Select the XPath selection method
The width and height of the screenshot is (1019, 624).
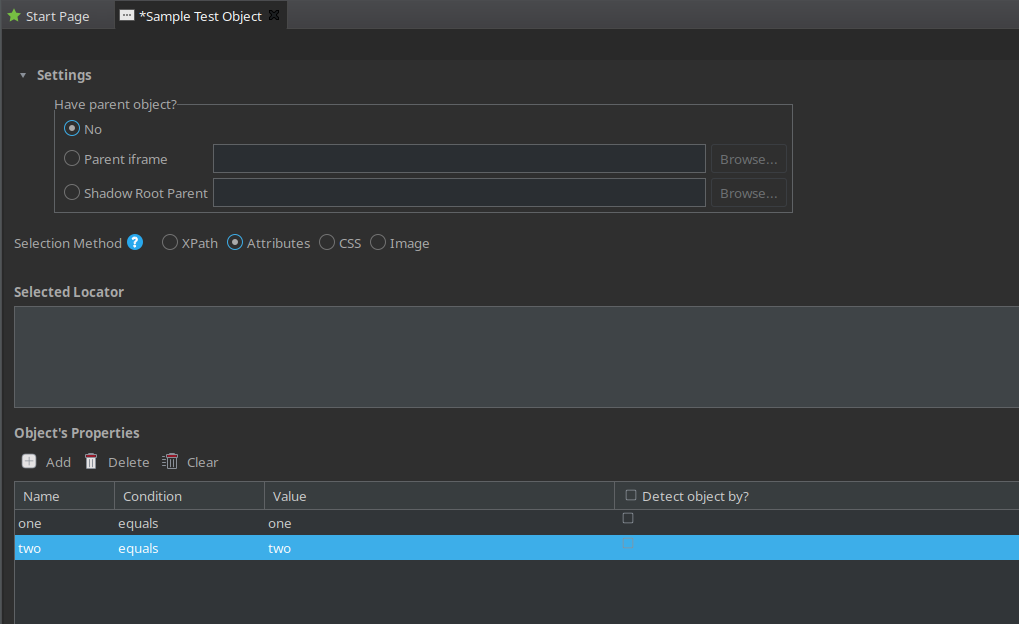coord(170,242)
